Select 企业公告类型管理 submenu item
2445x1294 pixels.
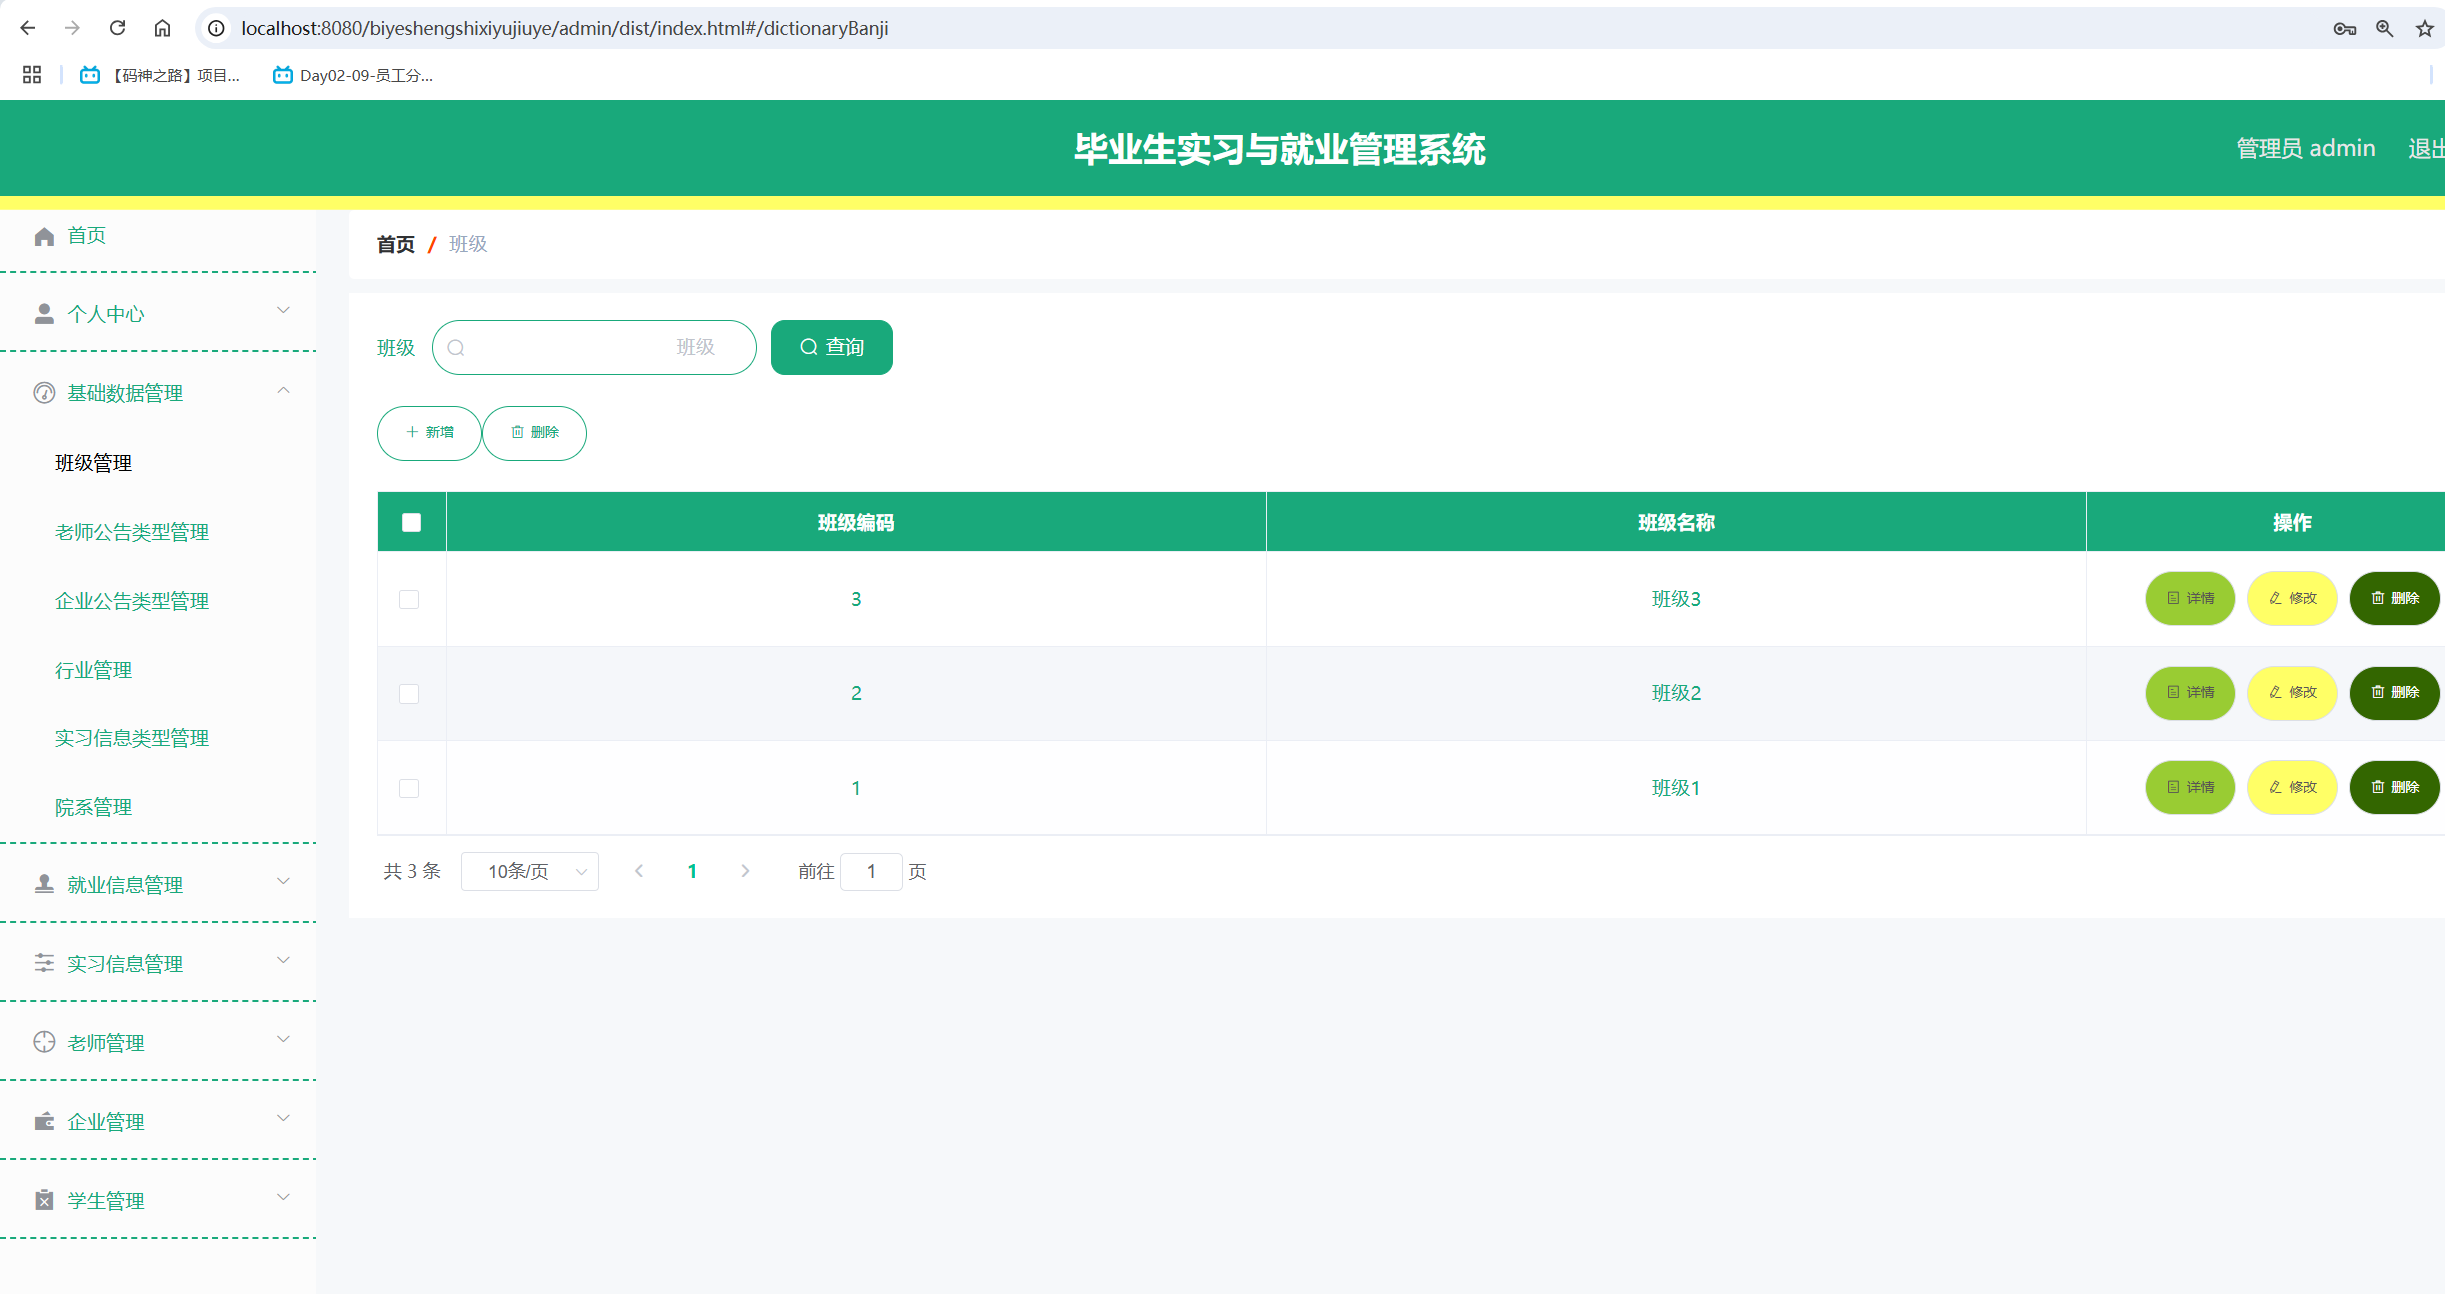[x=132, y=601]
